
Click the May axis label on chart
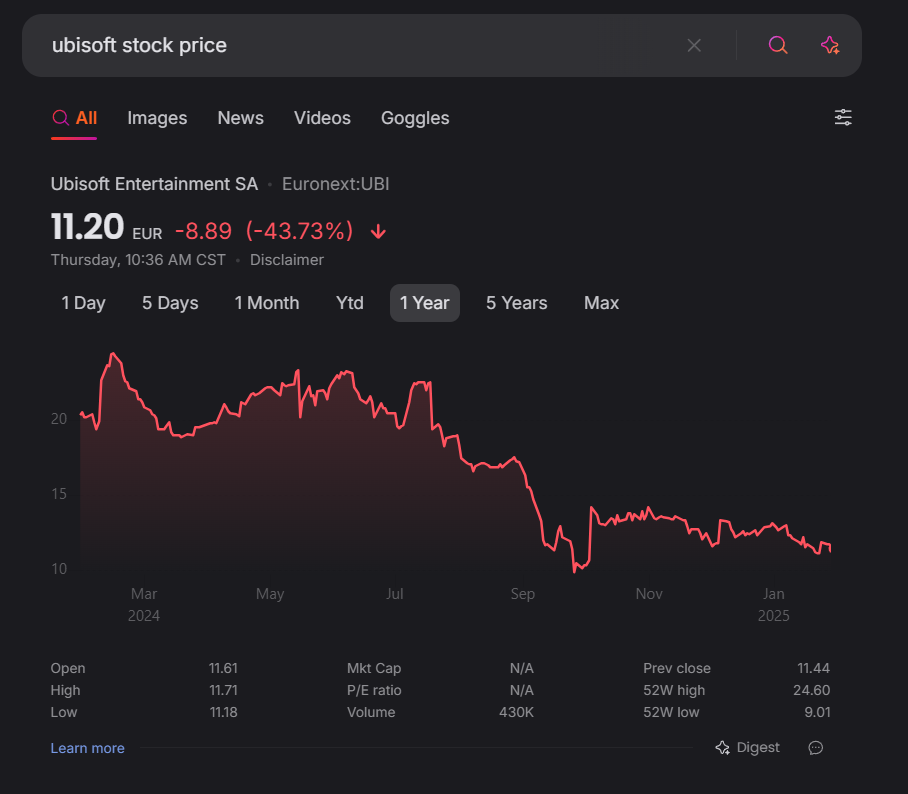coord(270,594)
